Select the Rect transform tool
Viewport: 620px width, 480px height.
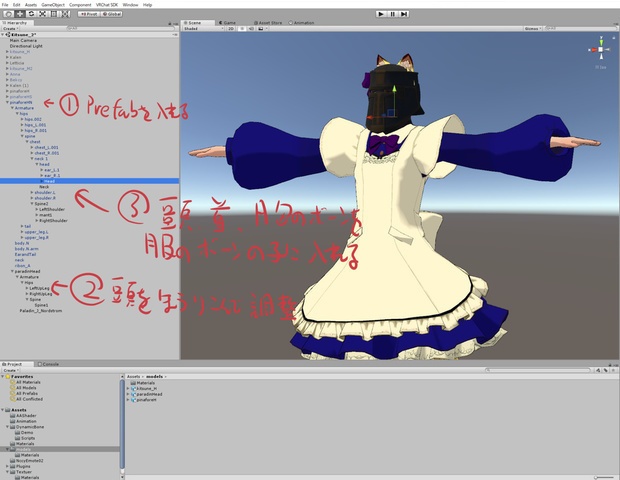54,14
